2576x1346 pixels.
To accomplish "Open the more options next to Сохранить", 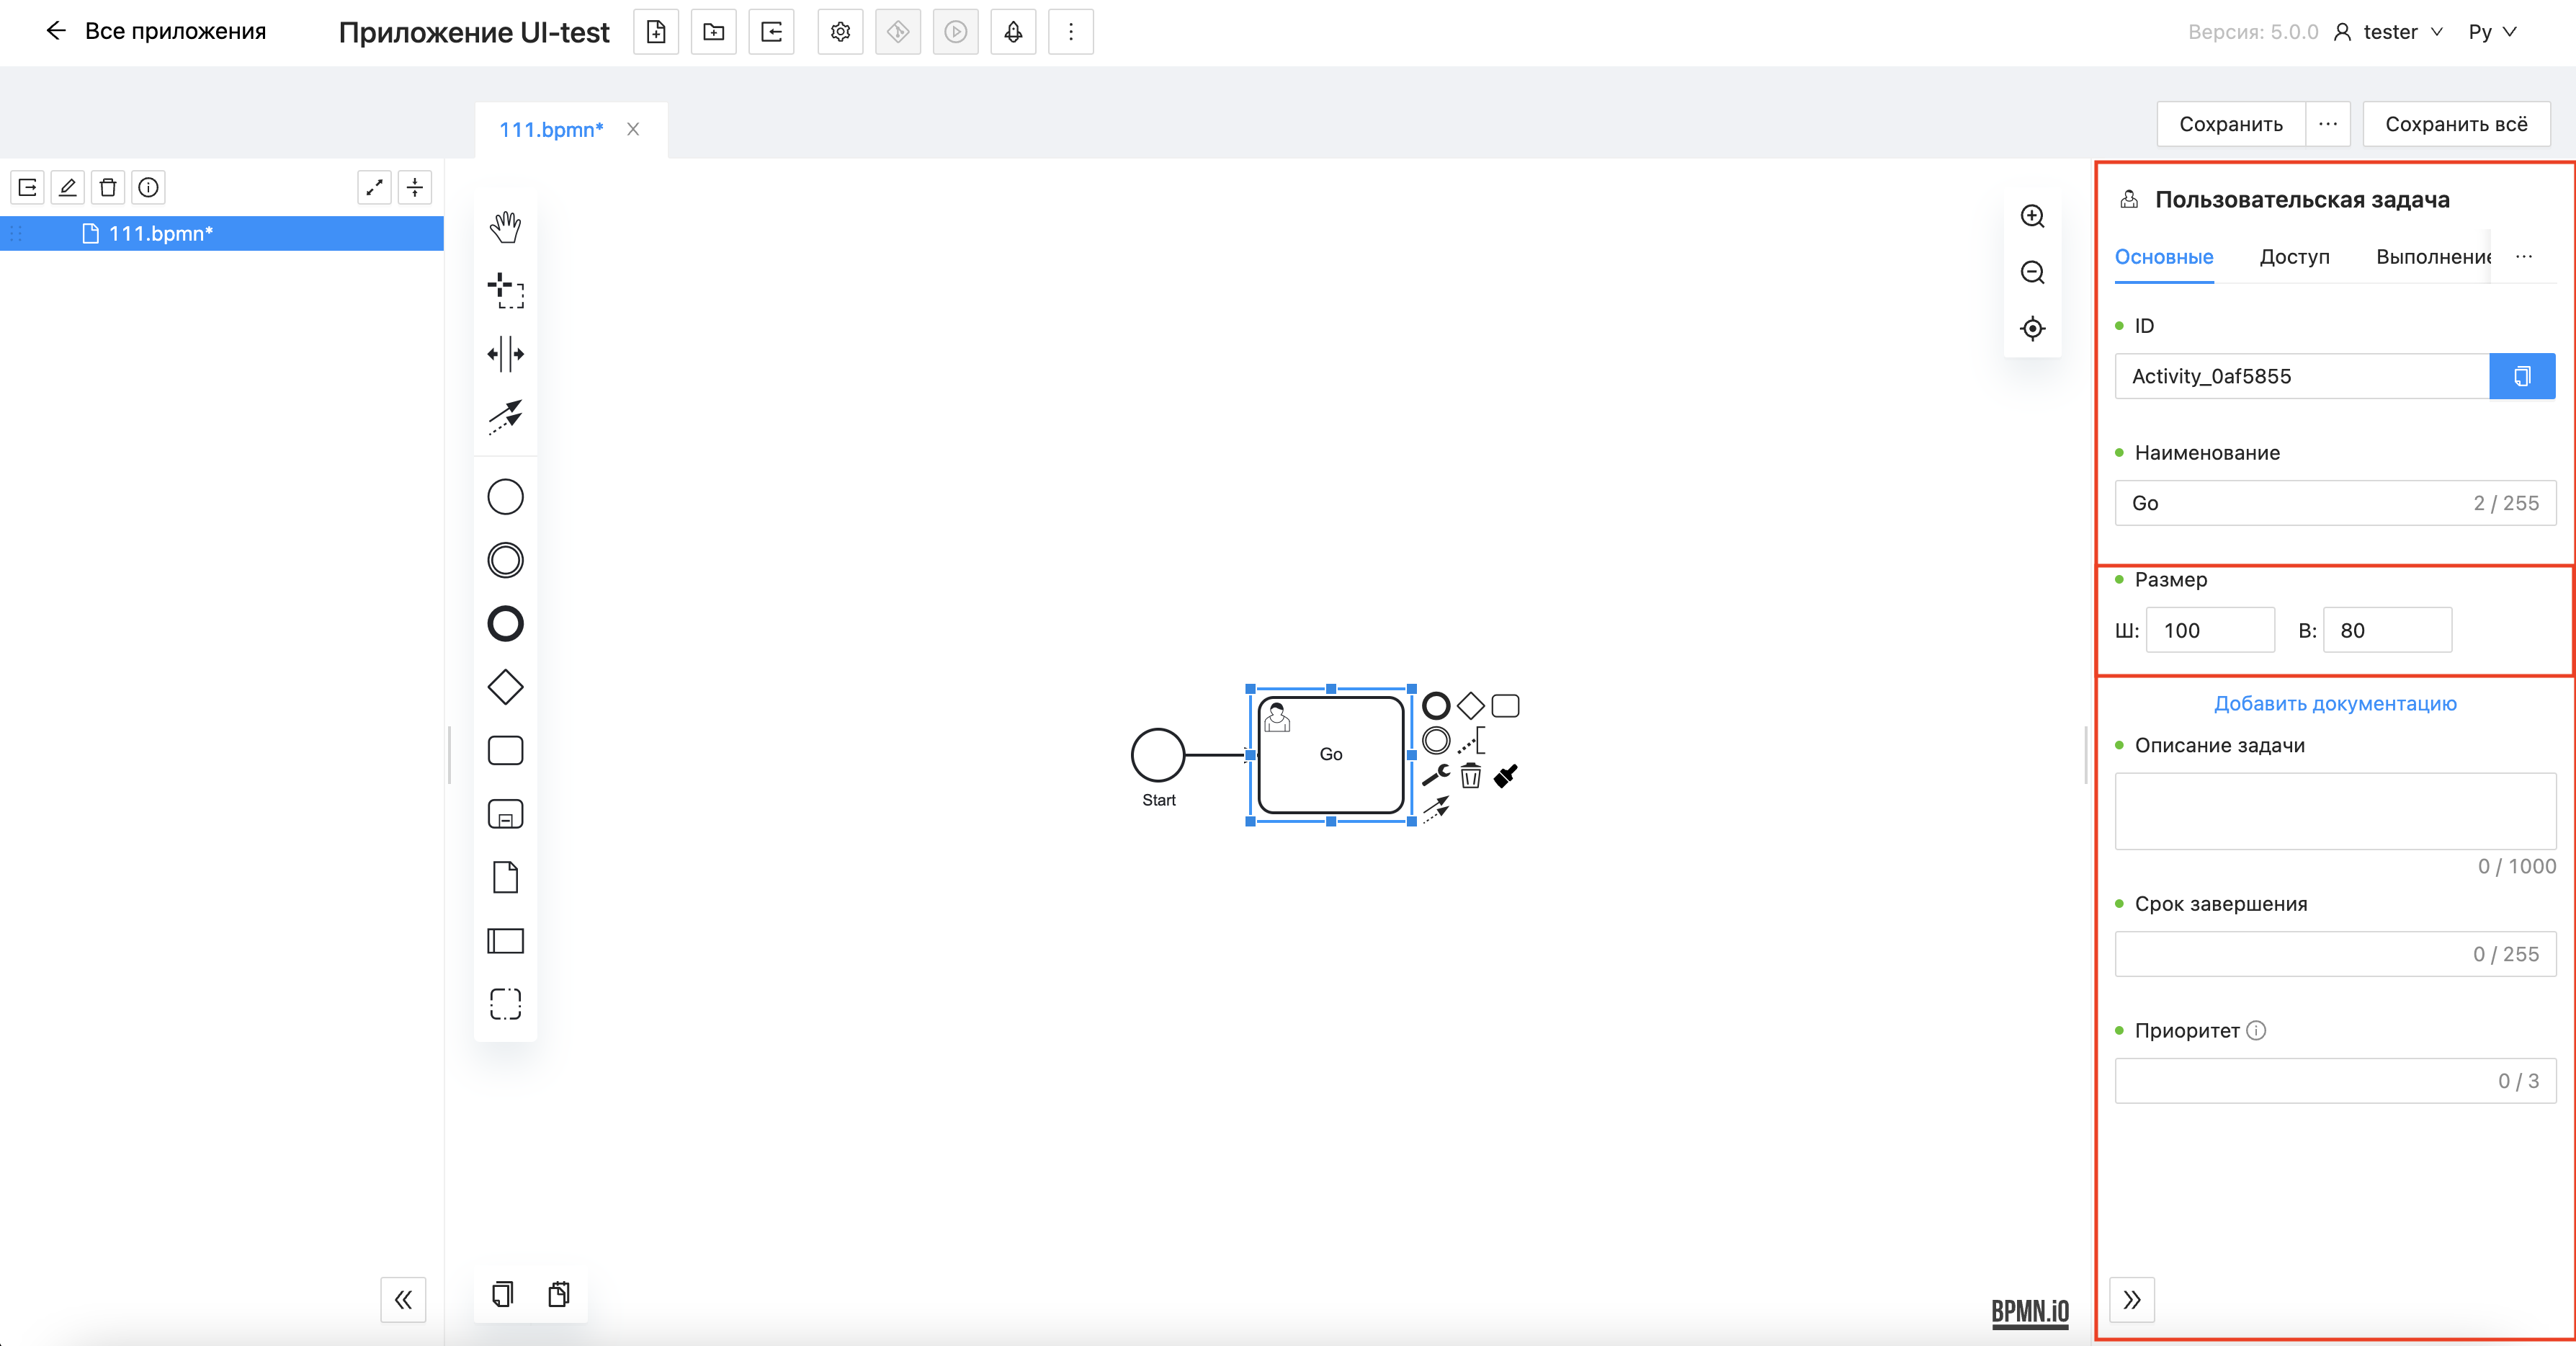I will 2327,124.
